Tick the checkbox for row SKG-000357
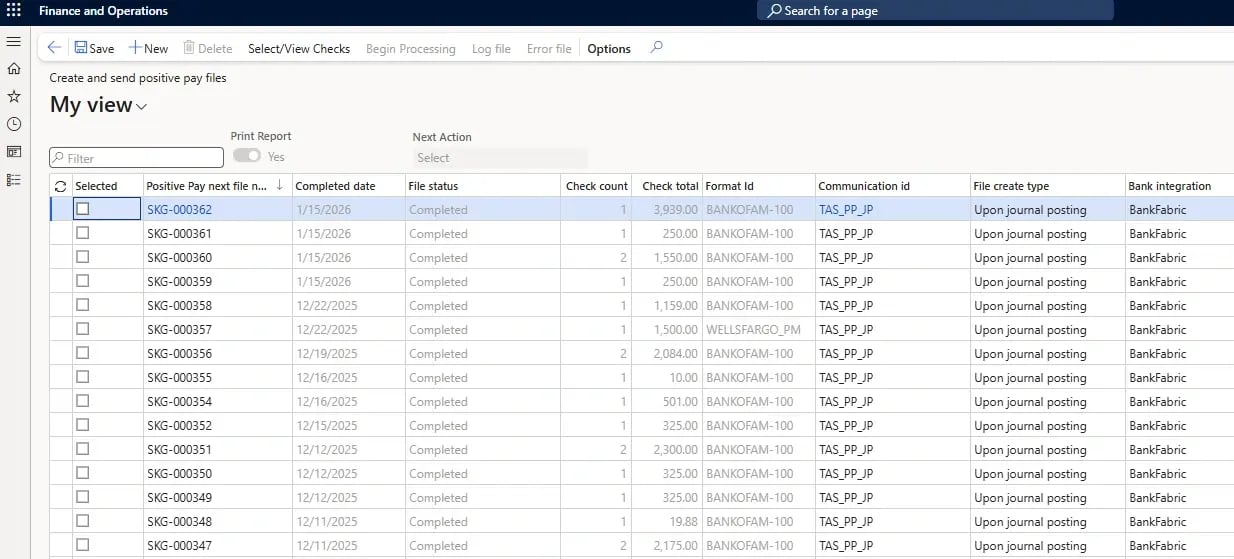 pyautogui.click(x=83, y=329)
